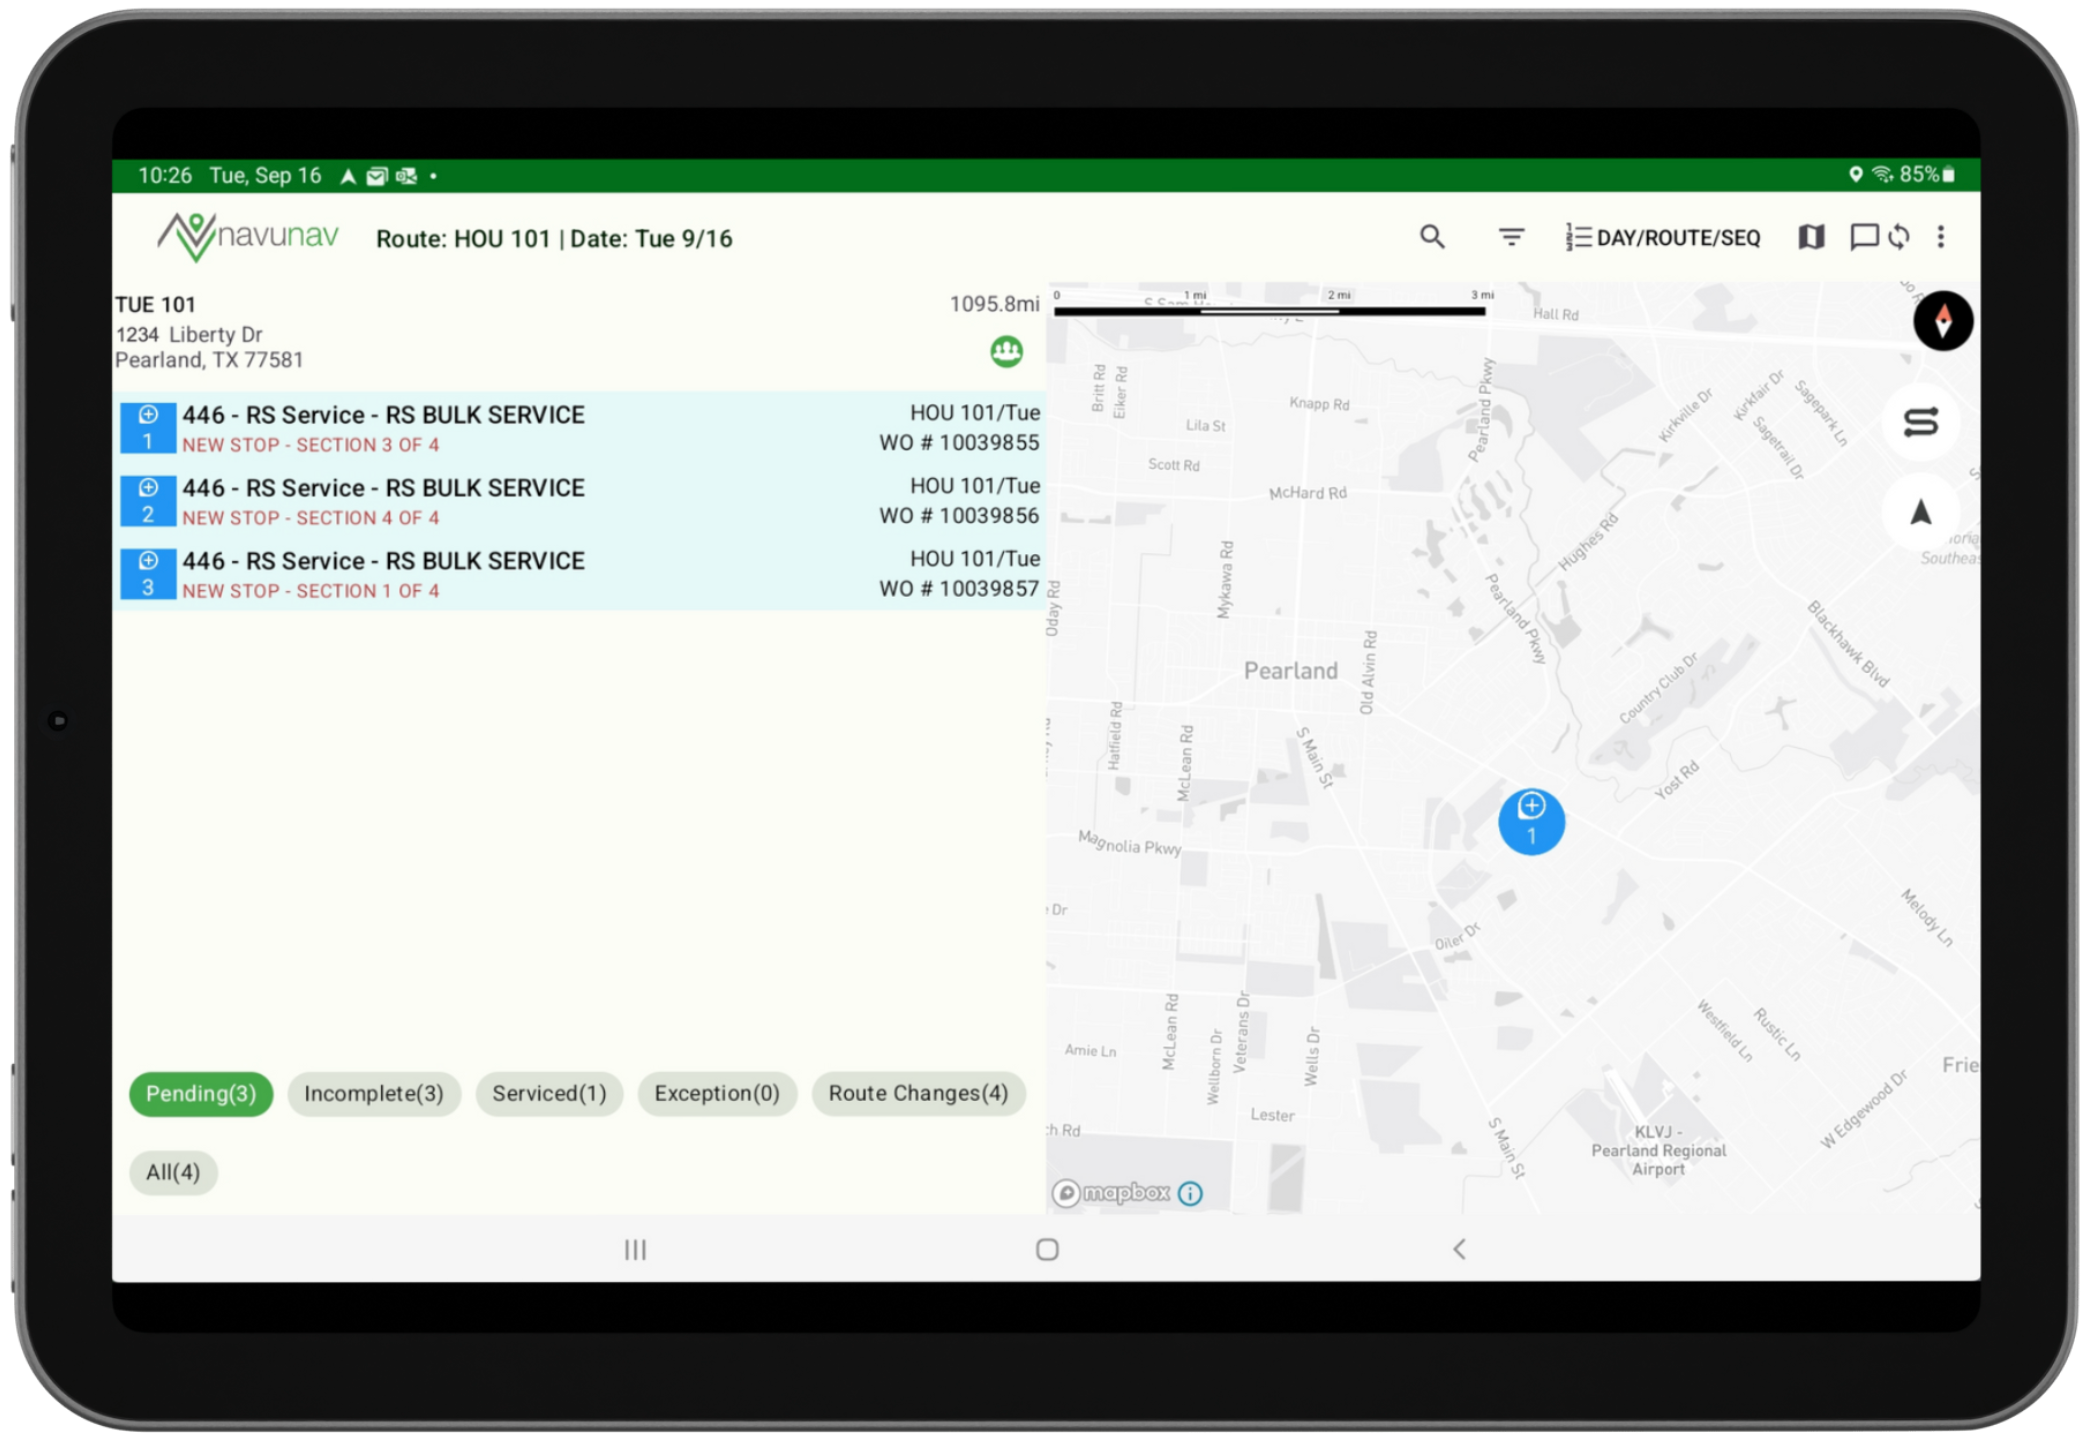Tap blue stop 1 map marker

[x=1530, y=821]
